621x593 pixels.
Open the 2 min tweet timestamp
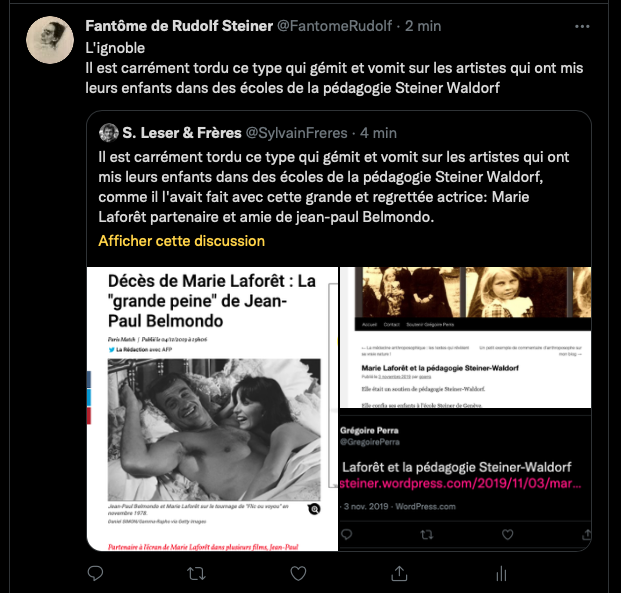pos(423,26)
